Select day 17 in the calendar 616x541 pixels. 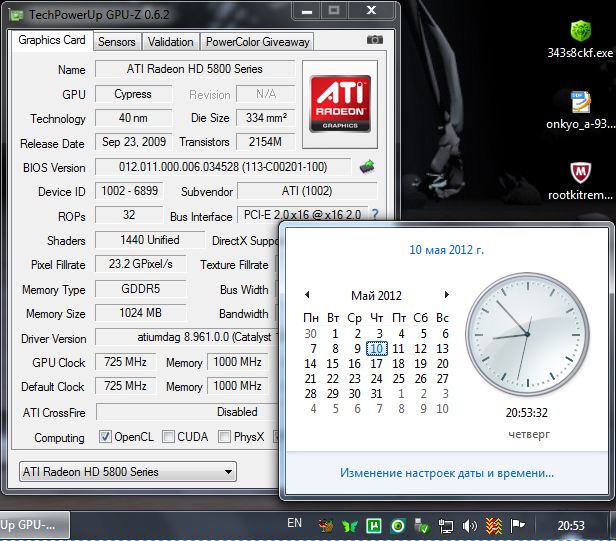pos(377,363)
